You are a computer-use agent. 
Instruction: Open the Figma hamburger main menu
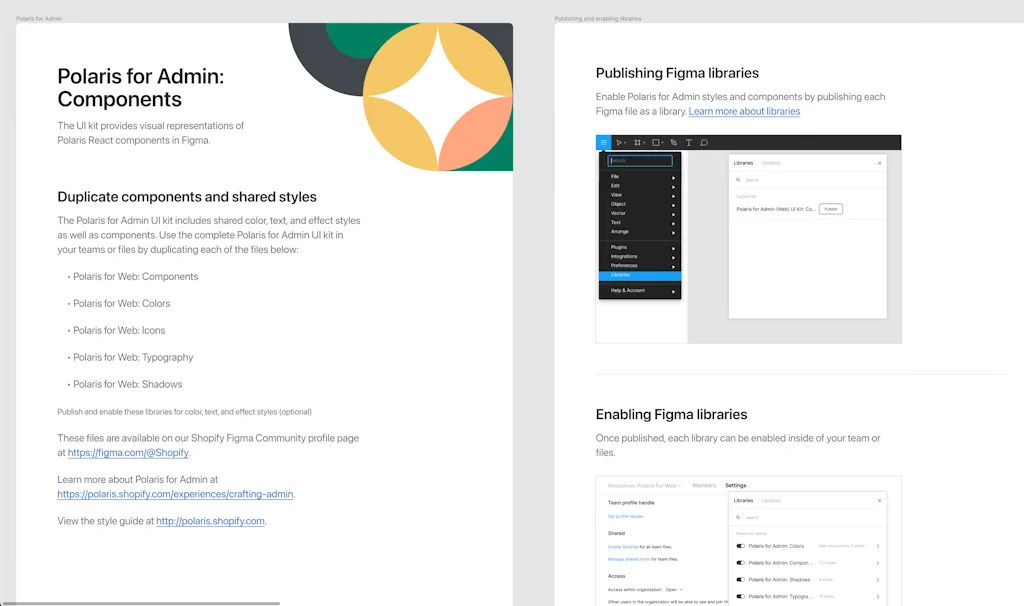(604, 142)
